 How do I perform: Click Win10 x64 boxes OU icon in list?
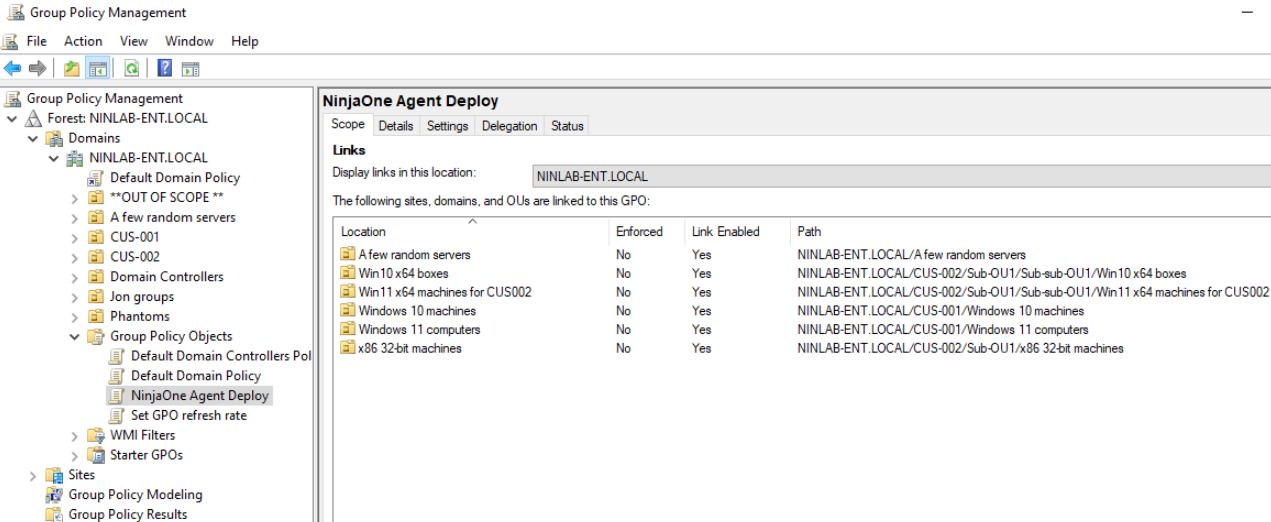pyautogui.click(x=348, y=273)
